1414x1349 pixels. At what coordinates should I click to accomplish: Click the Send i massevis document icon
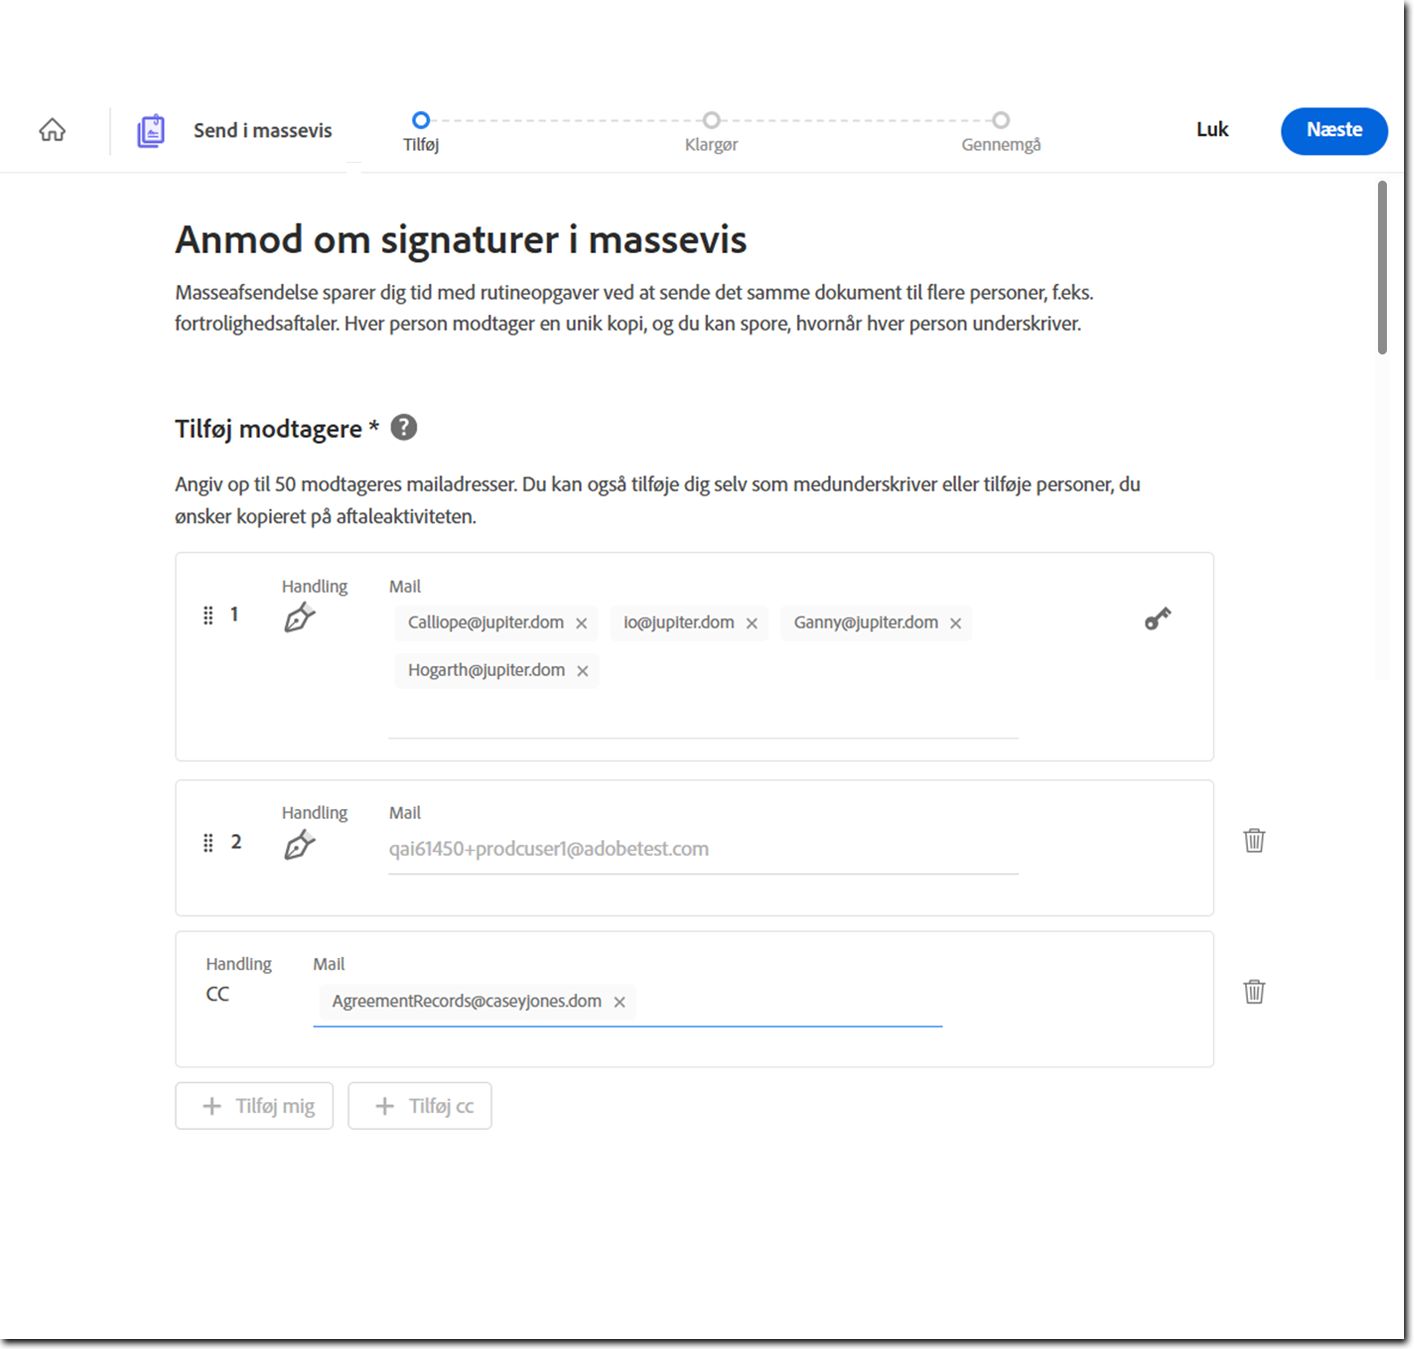pos(151,130)
